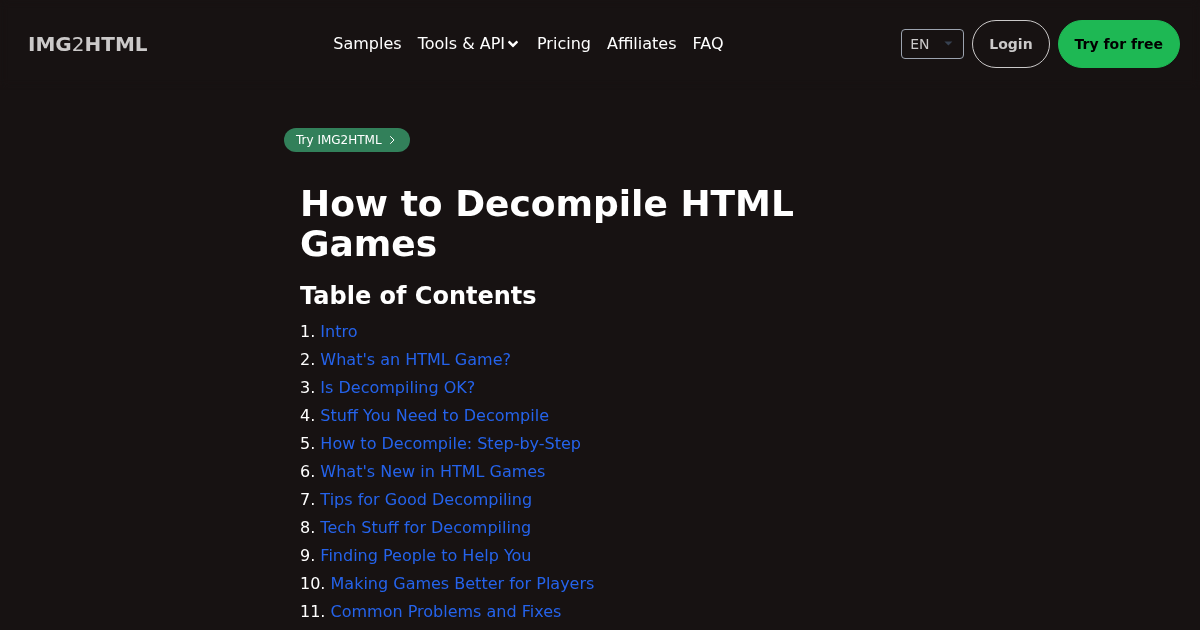Jump to "Finding People to Help You"
This screenshot has width=1200, height=630.
(x=425, y=556)
